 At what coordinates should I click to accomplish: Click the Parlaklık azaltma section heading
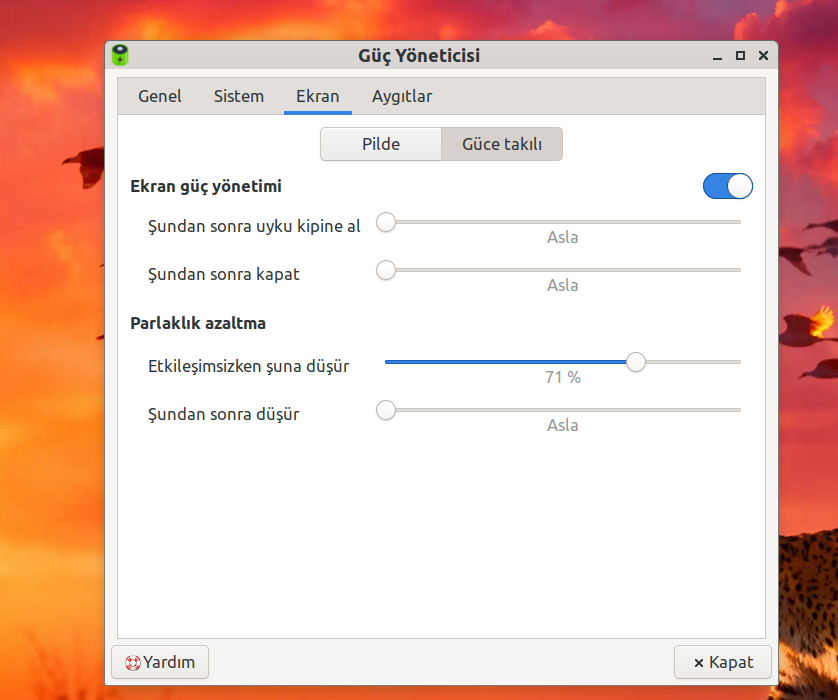pyautogui.click(x=197, y=323)
